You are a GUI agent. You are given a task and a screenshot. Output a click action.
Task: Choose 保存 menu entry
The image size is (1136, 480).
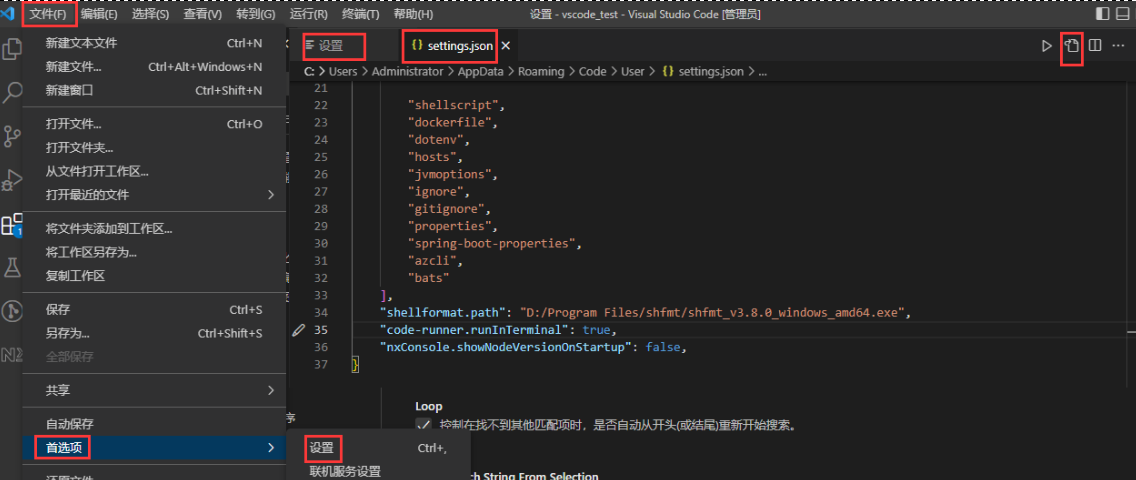point(154,310)
